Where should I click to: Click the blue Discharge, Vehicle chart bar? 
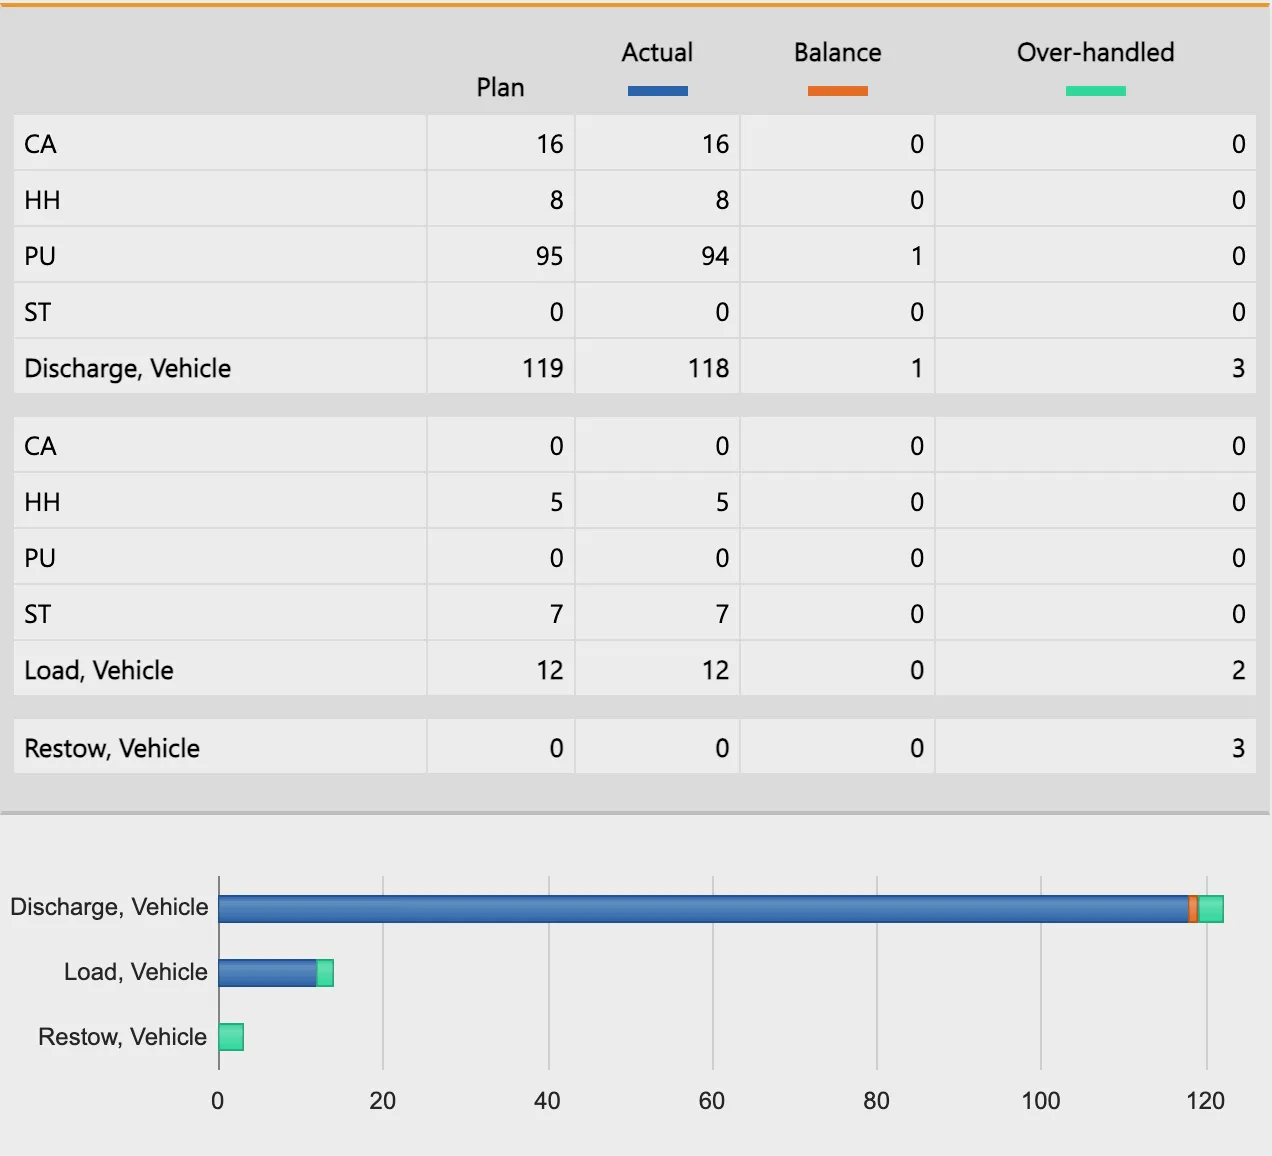[704, 909]
